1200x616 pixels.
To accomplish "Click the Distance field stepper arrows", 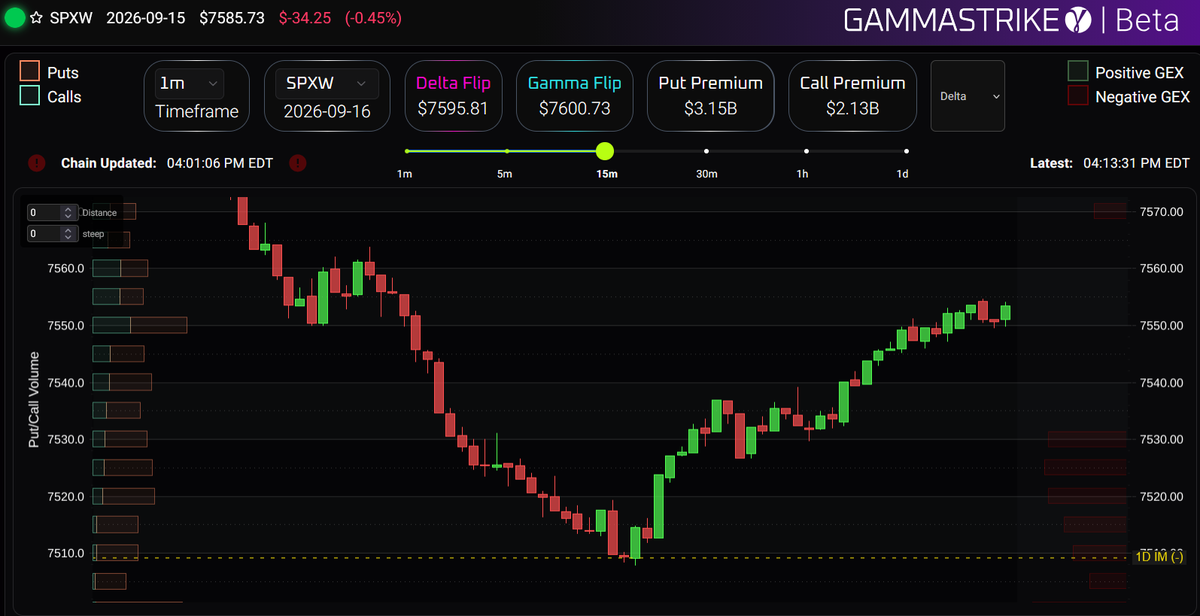I will tap(68, 212).
